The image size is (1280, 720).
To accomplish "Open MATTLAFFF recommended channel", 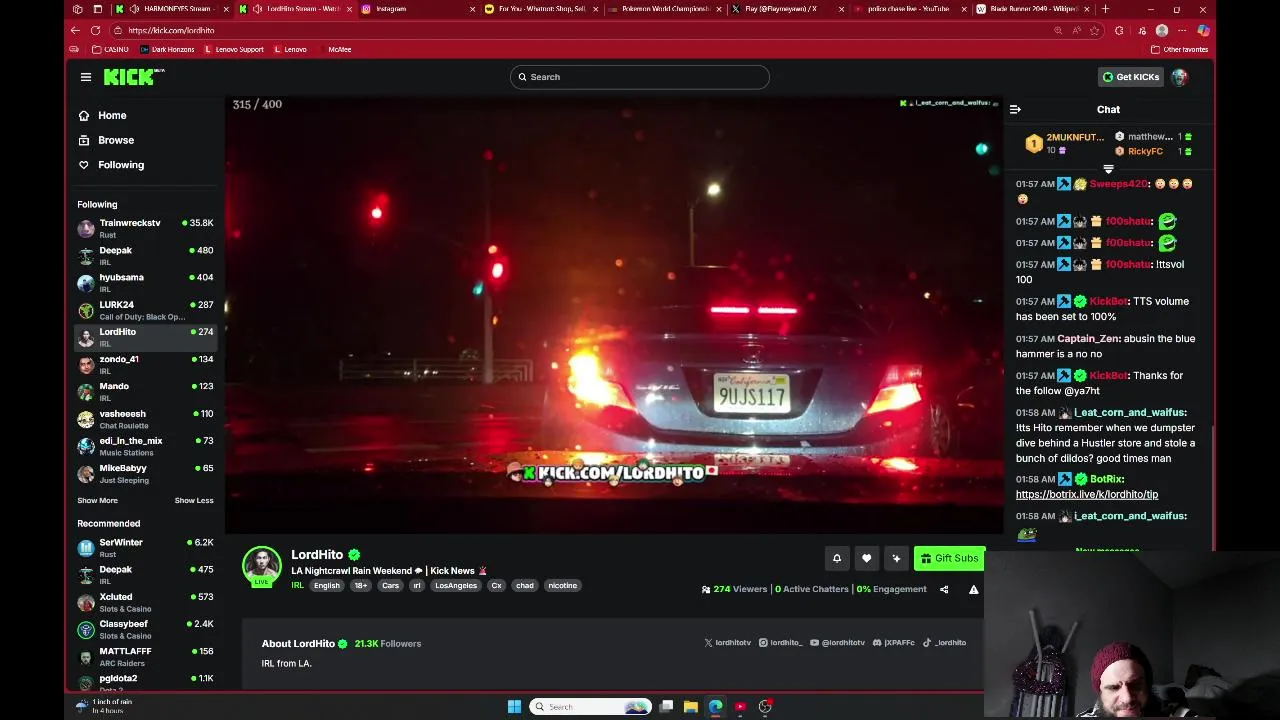I will pyautogui.click(x=146, y=656).
